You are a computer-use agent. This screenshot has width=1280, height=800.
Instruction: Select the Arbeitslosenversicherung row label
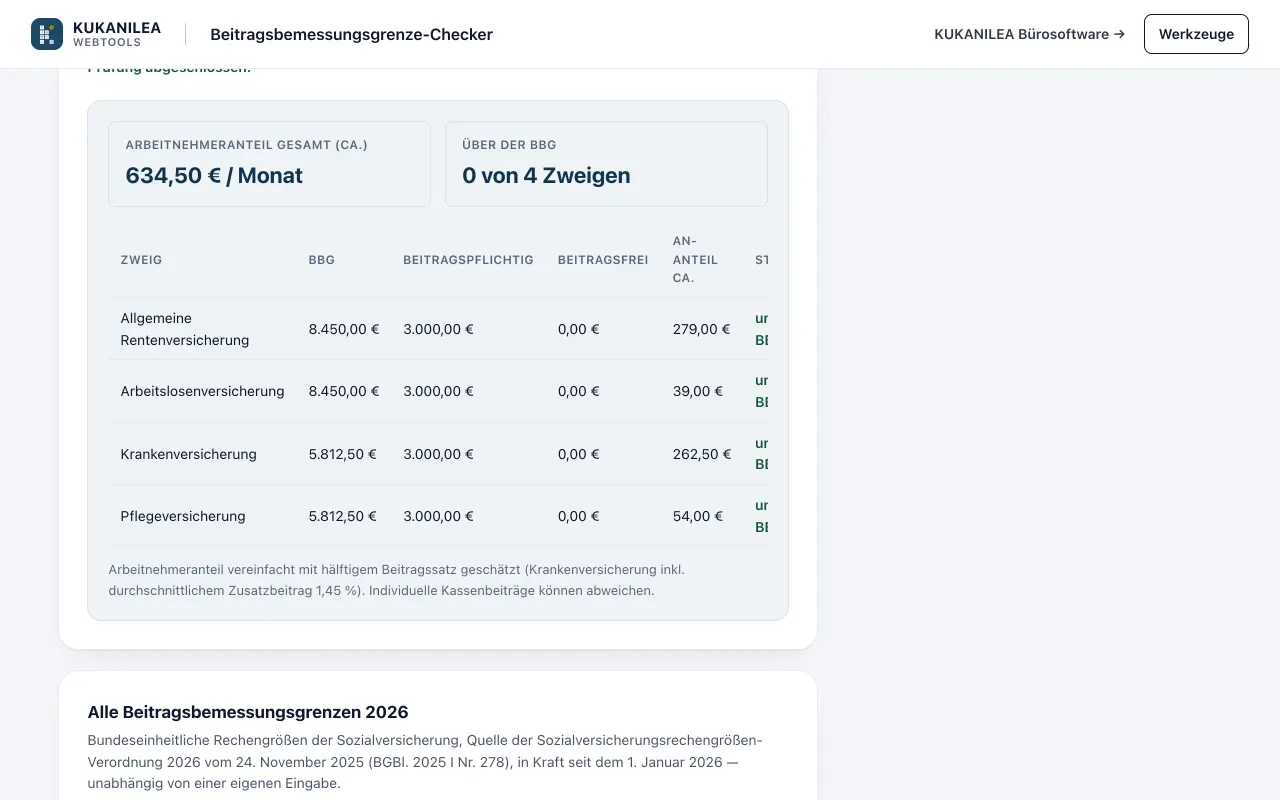click(x=202, y=391)
